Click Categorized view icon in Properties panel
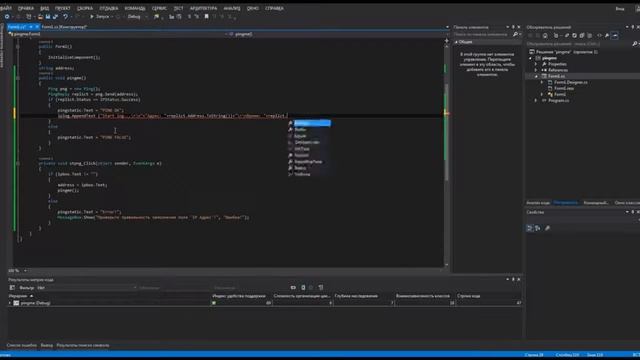Image resolution: width=640 pixels, height=360 pixels. coord(529,228)
